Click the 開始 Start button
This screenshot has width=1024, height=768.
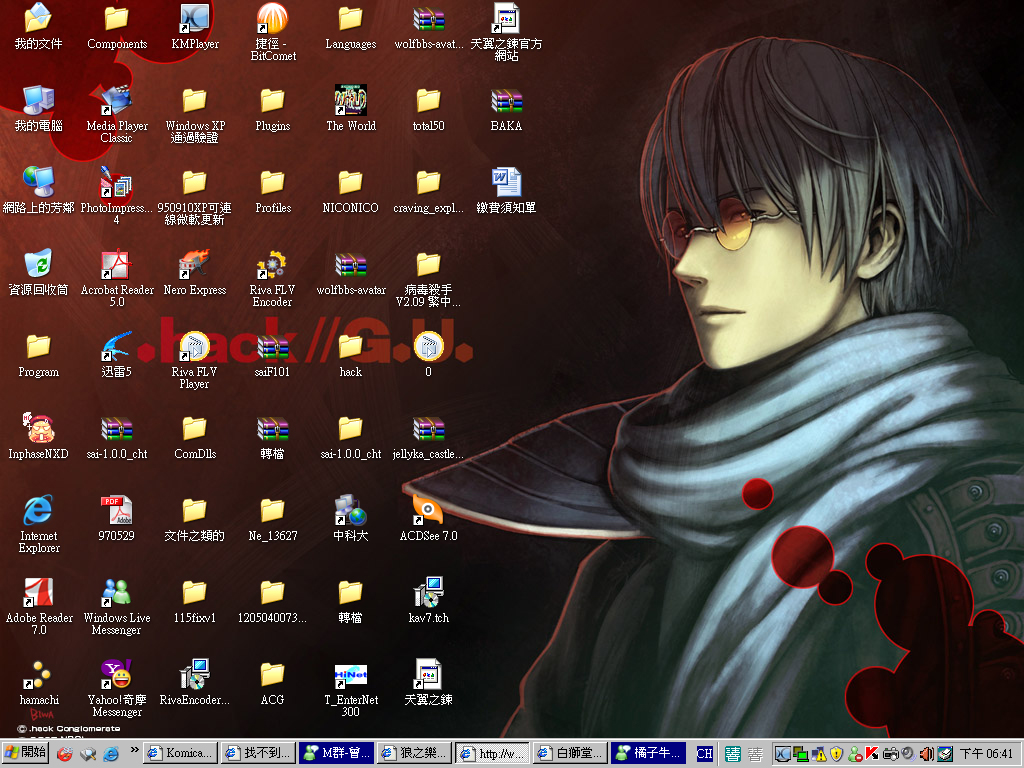pyautogui.click(x=25, y=753)
